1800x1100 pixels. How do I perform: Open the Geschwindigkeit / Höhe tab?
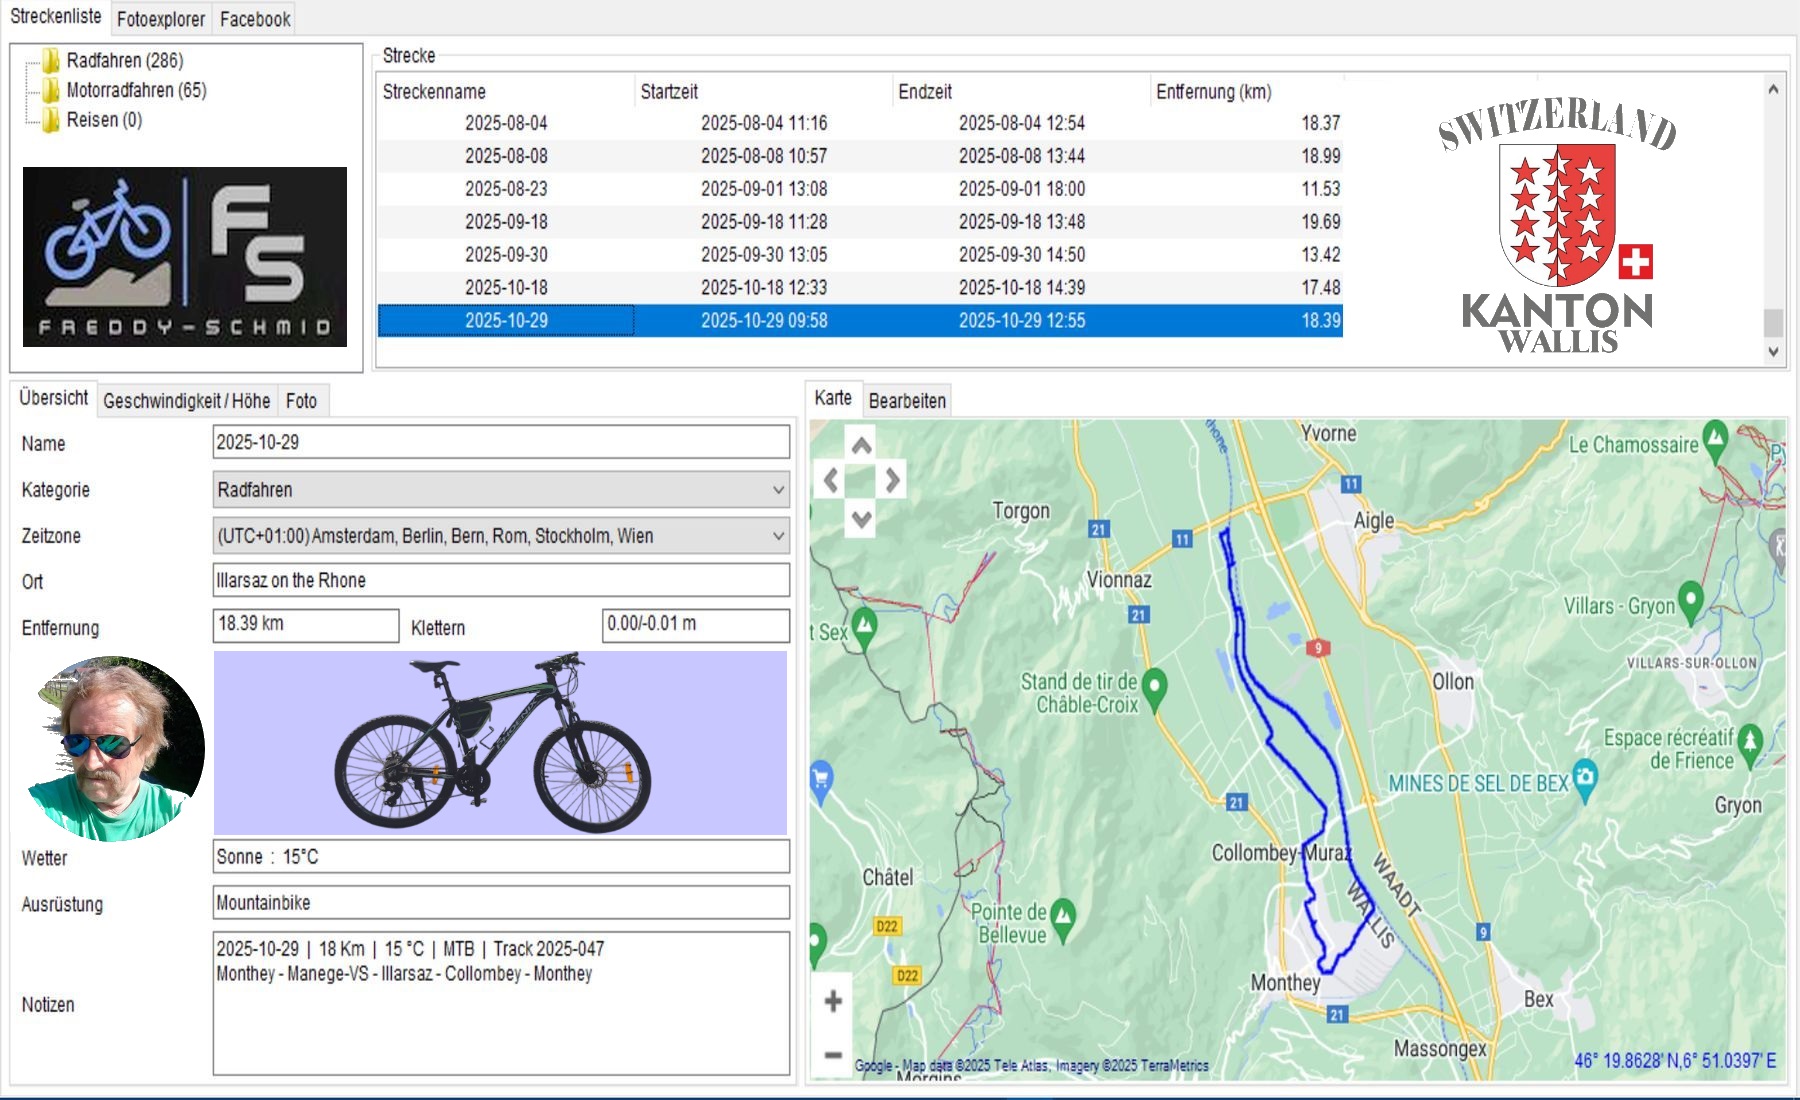tap(186, 401)
